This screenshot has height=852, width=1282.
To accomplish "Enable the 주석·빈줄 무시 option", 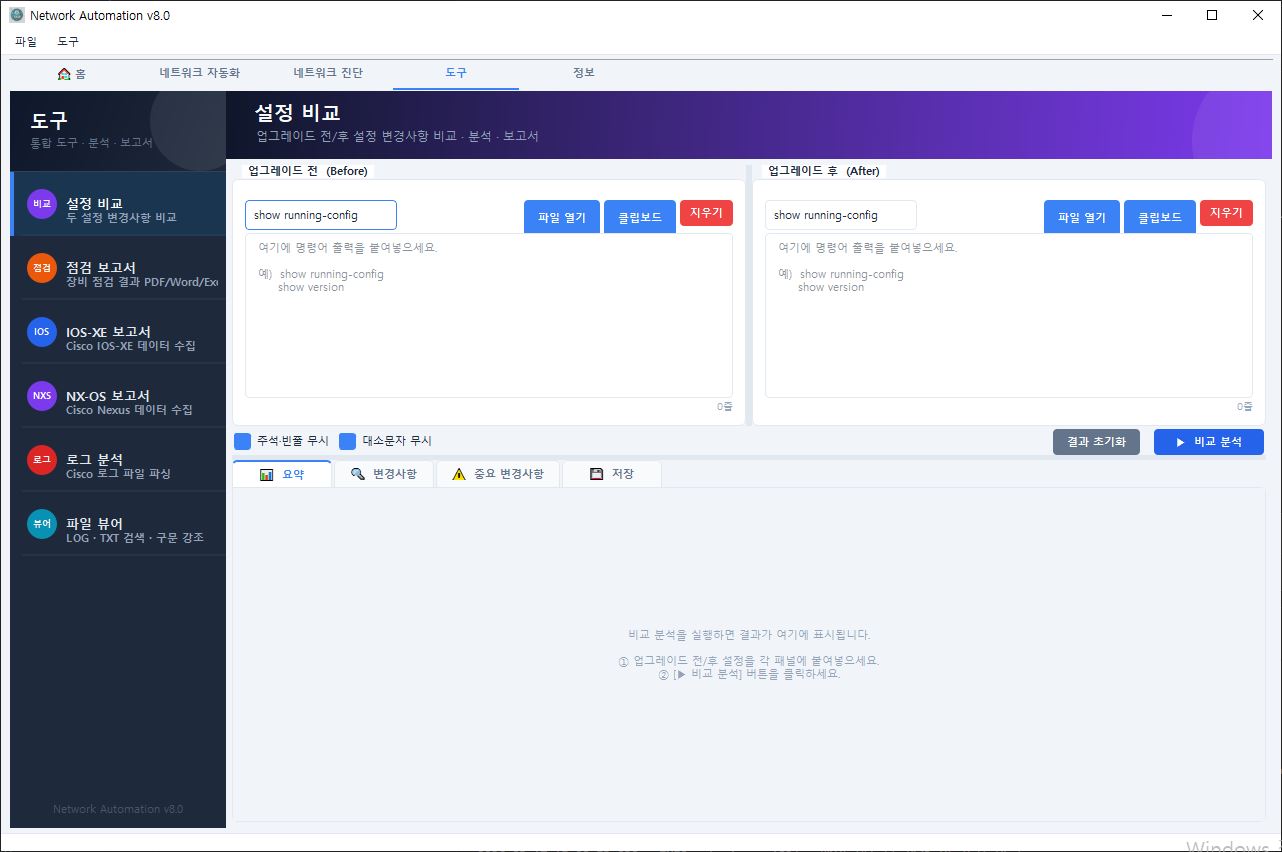I will (241, 441).
